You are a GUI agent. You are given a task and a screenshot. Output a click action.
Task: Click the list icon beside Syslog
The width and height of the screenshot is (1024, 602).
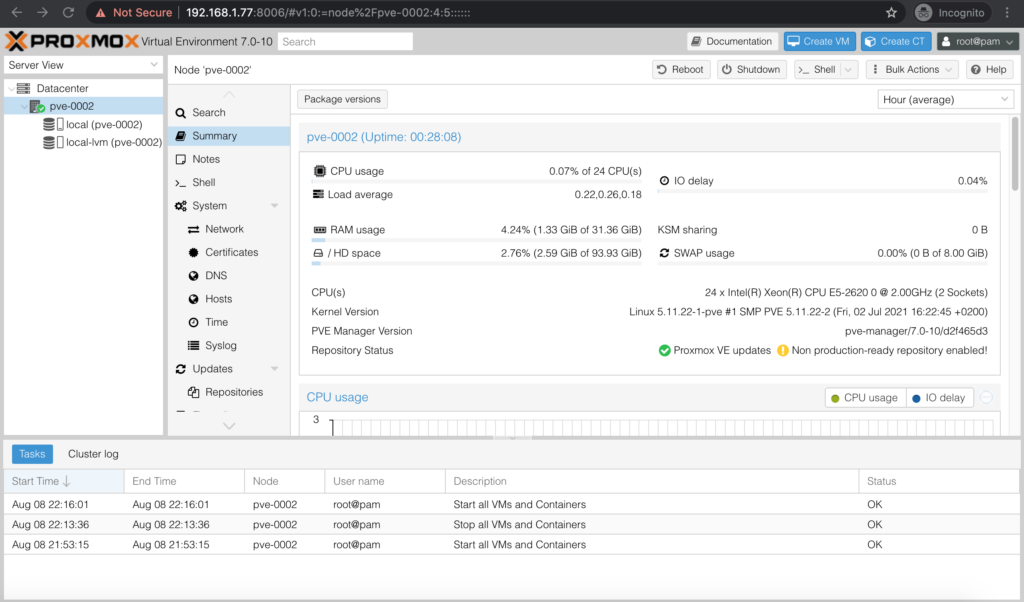click(193, 345)
